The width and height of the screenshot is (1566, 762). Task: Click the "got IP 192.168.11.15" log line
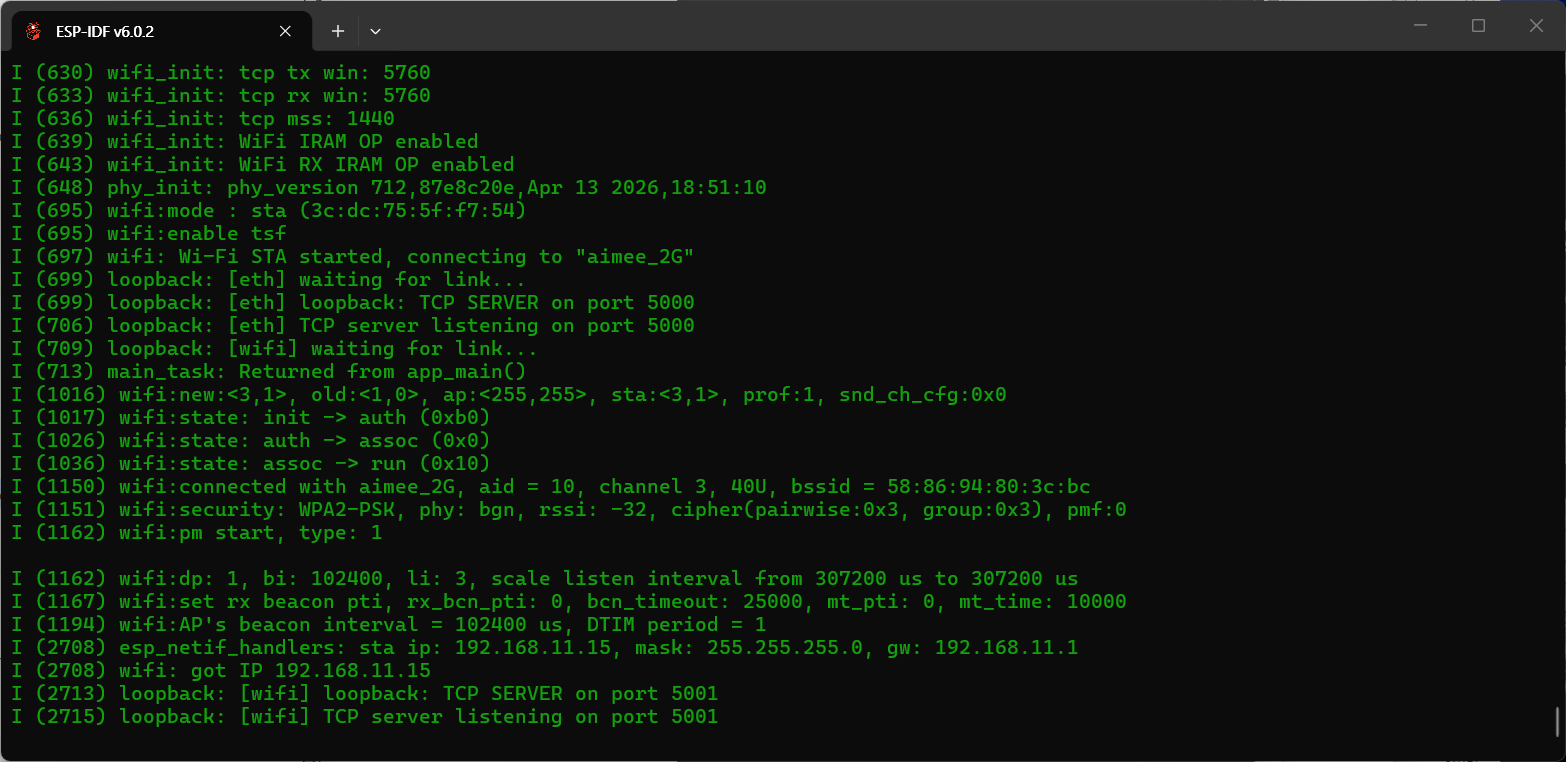point(221,670)
